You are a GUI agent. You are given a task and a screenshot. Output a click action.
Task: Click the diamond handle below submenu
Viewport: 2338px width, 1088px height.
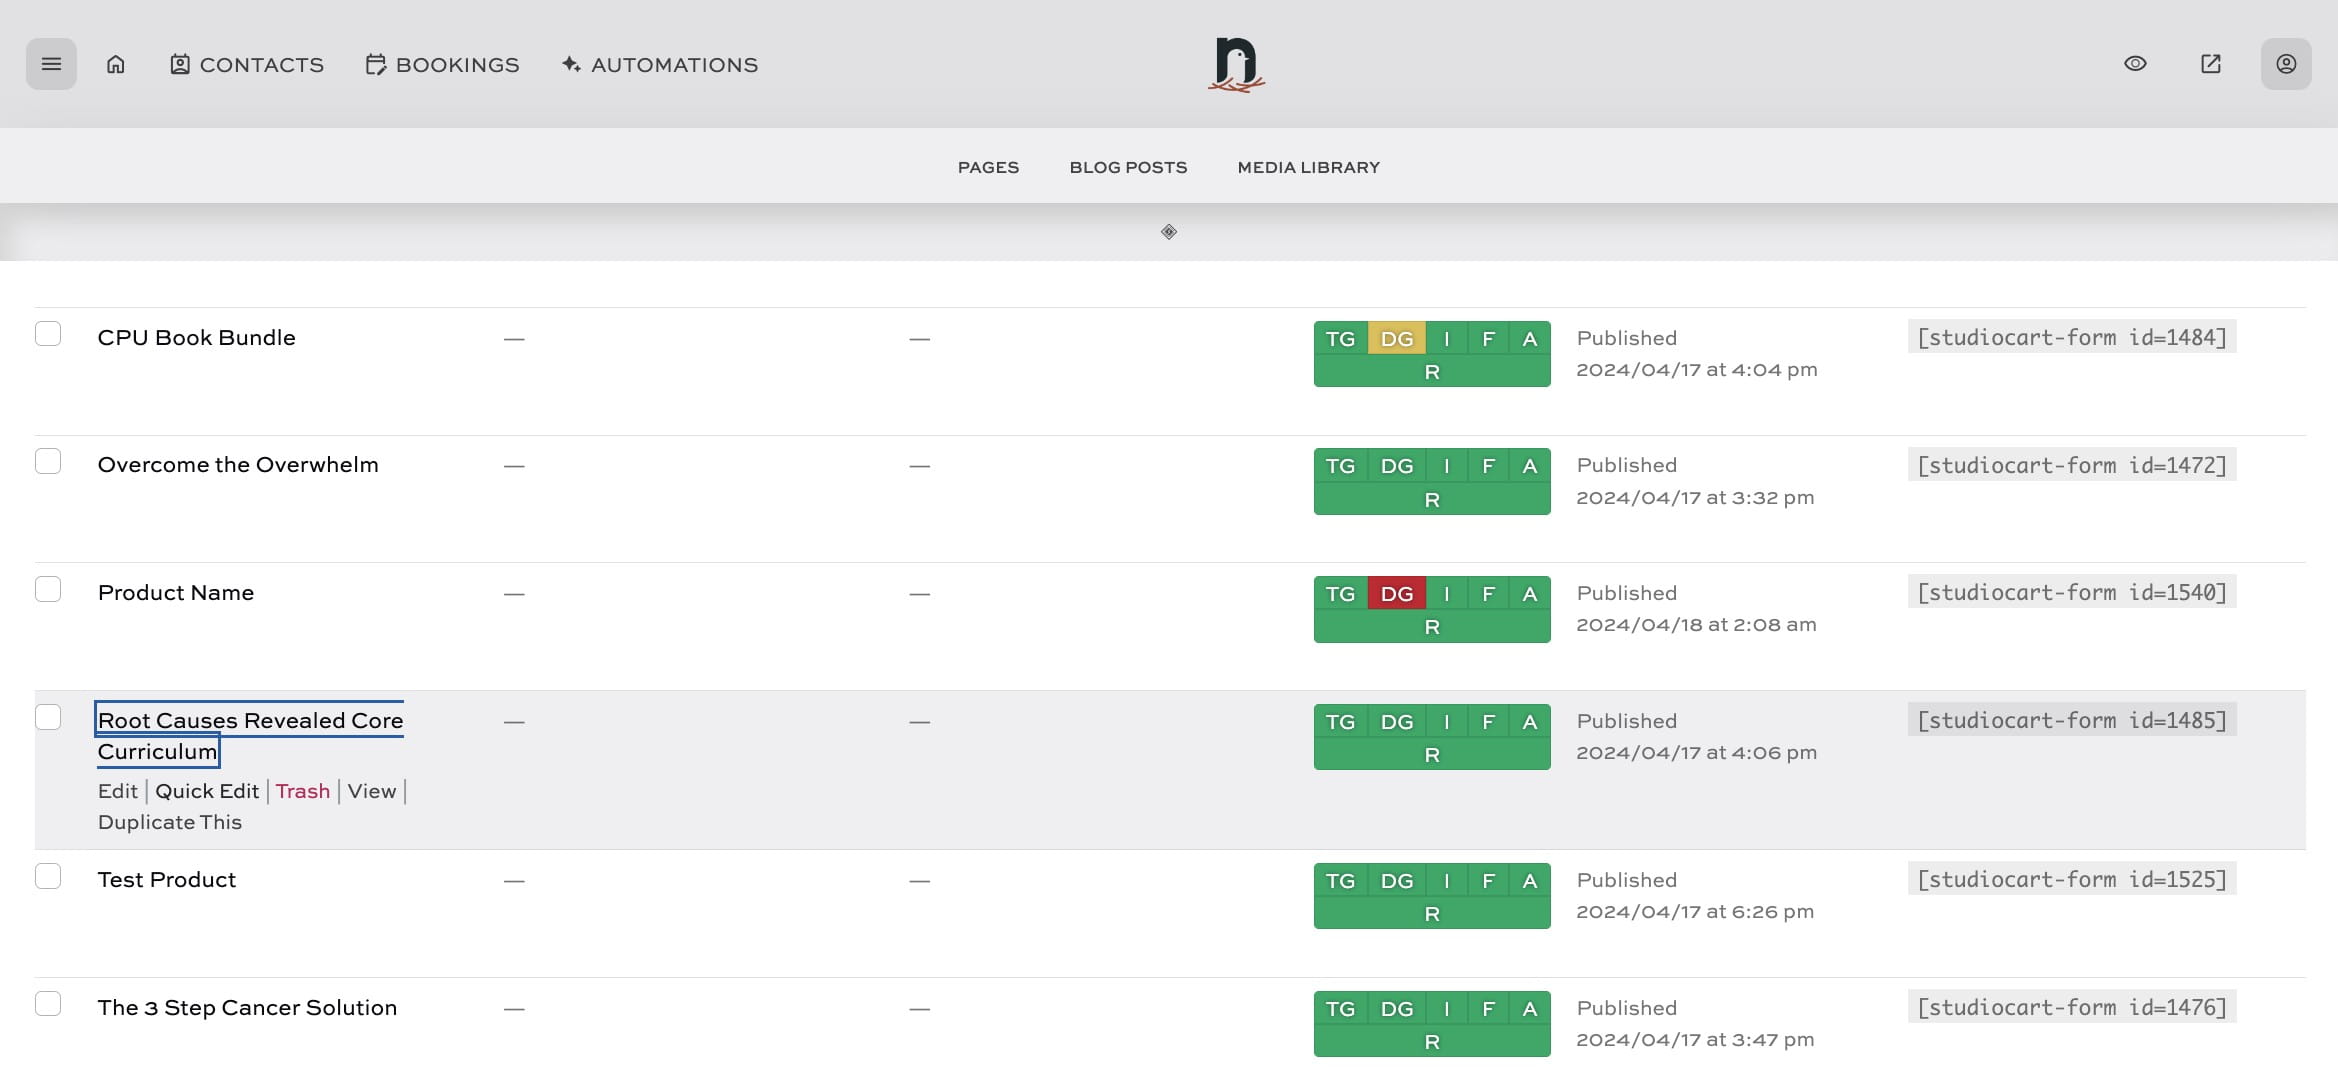point(1169,232)
